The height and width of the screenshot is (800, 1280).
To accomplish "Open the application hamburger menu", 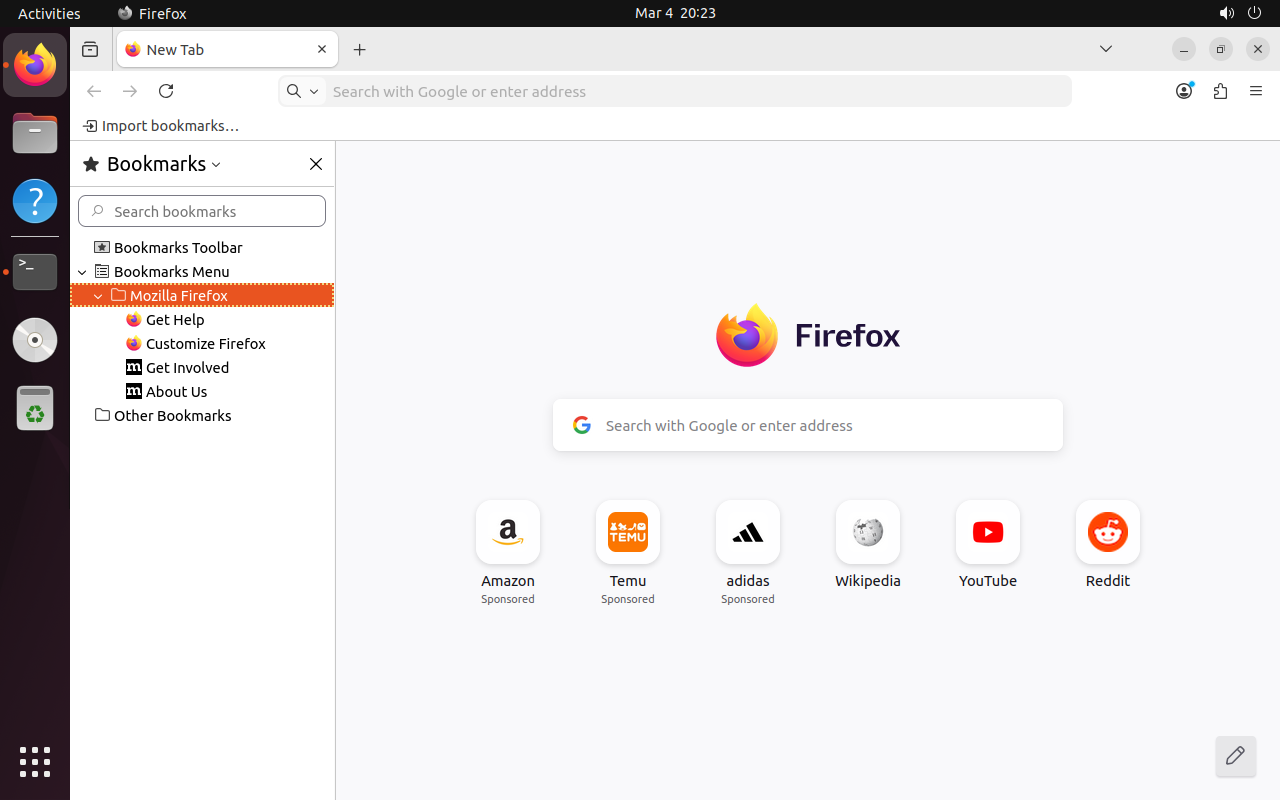I will click(x=1256, y=91).
